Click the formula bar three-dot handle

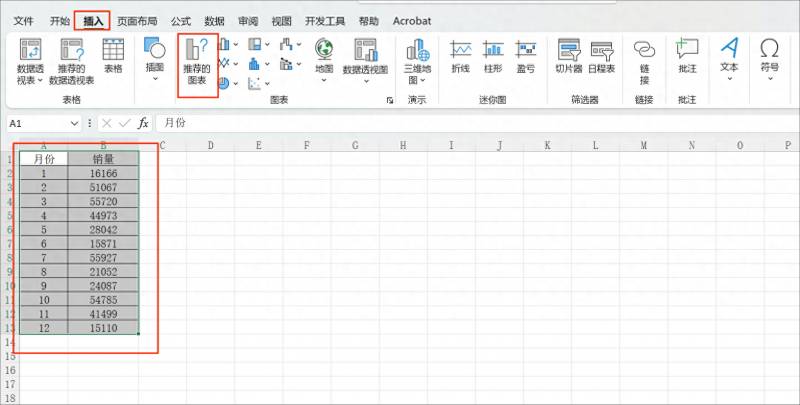90,123
